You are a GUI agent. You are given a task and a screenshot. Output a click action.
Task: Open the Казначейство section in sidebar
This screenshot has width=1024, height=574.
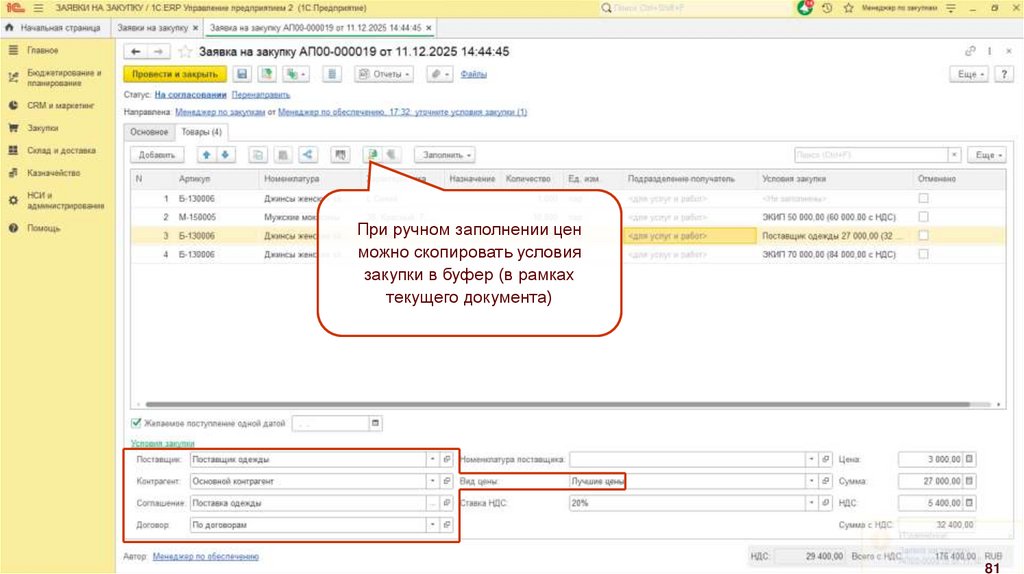pyautogui.click(x=54, y=173)
